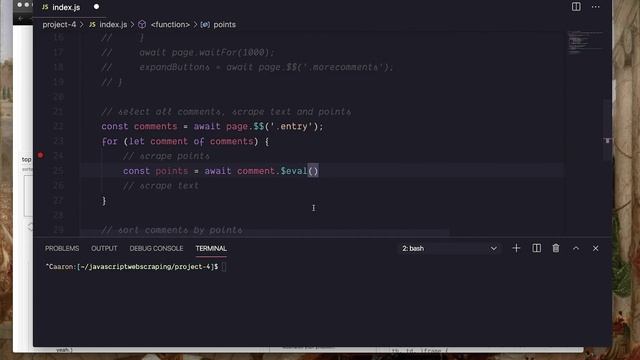The image size is (640, 360).
Task: Create a new terminal with plus icon
Action: 516,248
